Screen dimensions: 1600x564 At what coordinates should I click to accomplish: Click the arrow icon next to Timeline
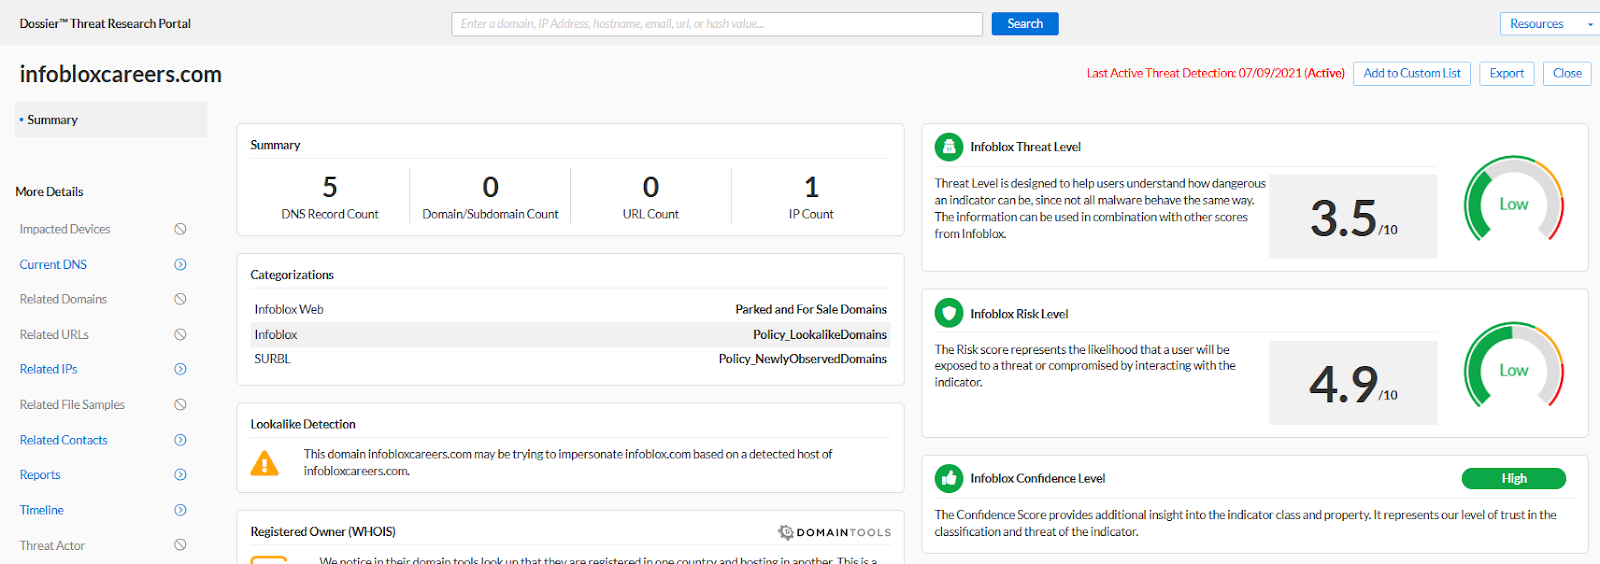tap(180, 510)
